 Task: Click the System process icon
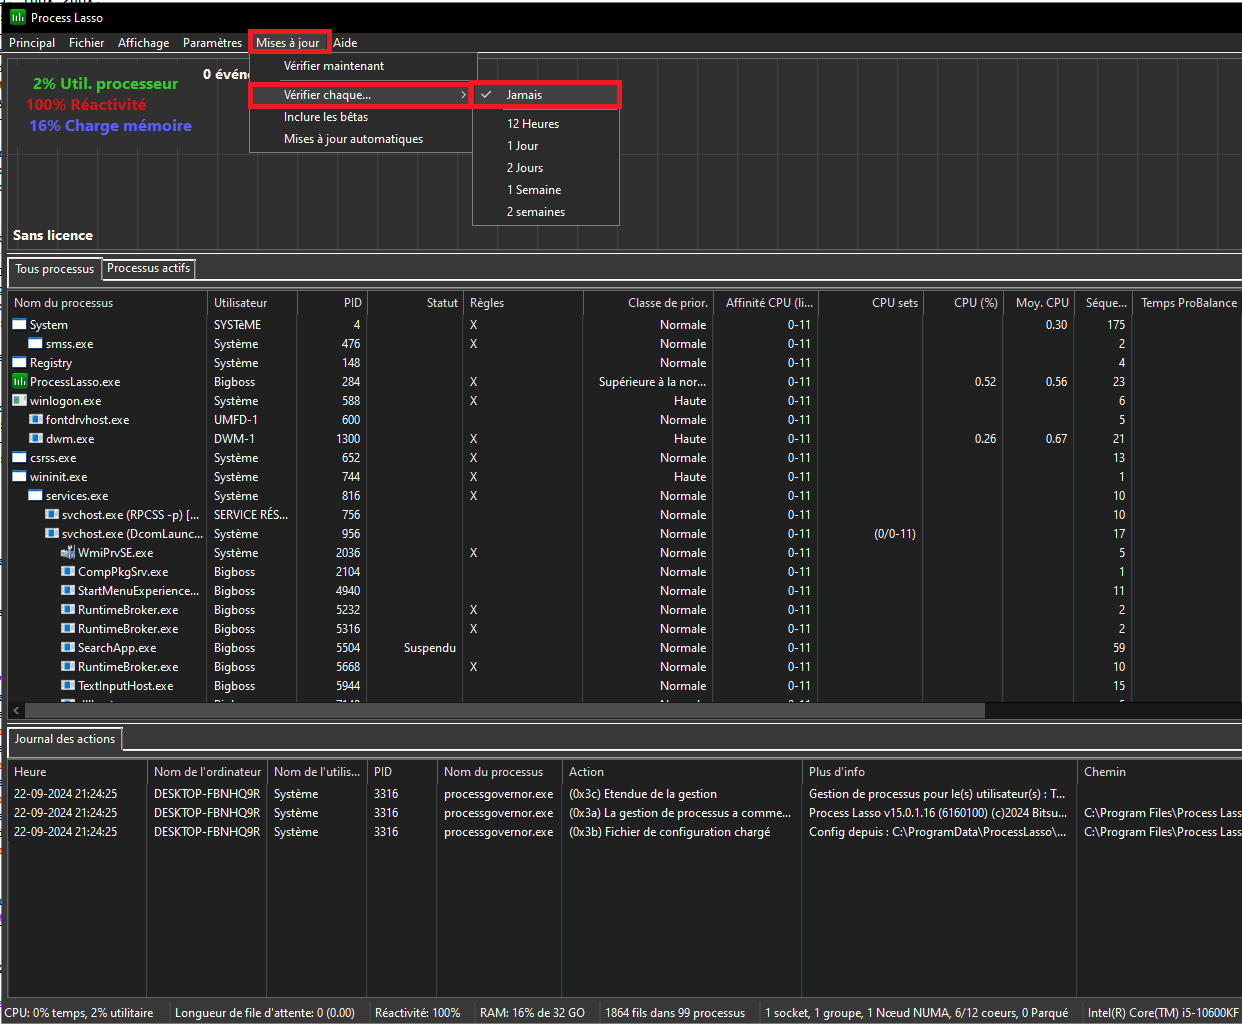tap(19, 325)
